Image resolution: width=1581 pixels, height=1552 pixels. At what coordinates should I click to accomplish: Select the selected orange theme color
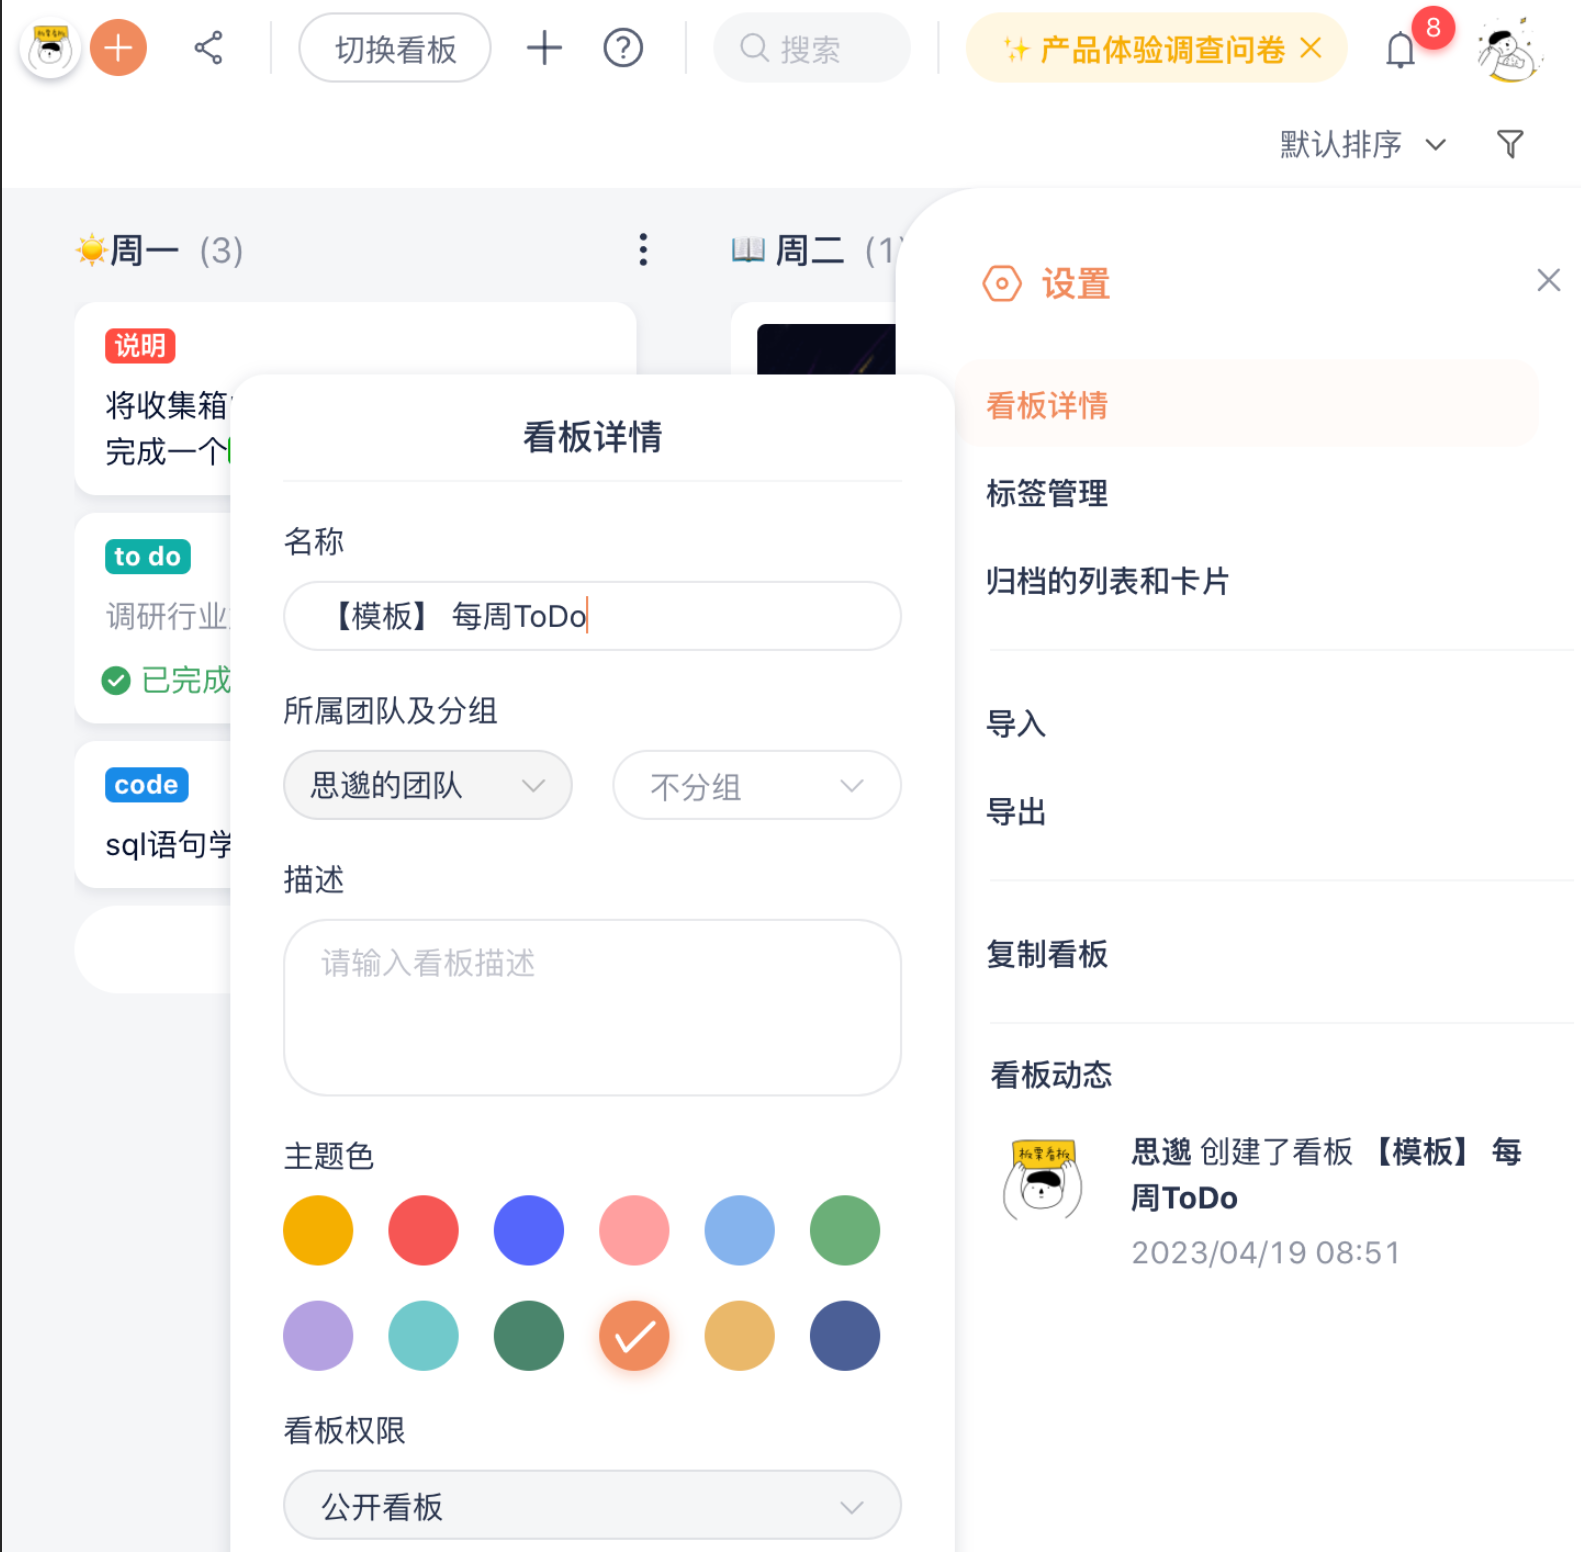click(634, 1335)
